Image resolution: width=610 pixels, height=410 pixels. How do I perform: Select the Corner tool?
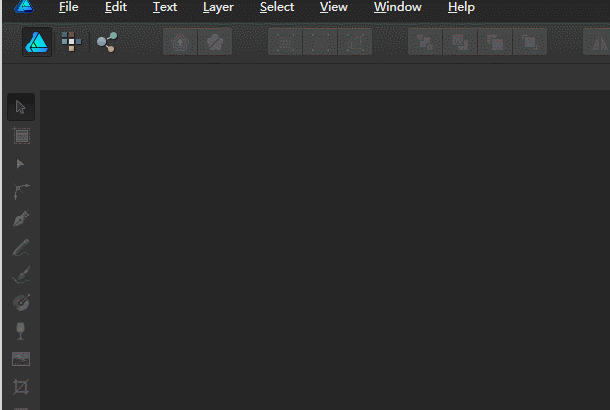coord(21,191)
